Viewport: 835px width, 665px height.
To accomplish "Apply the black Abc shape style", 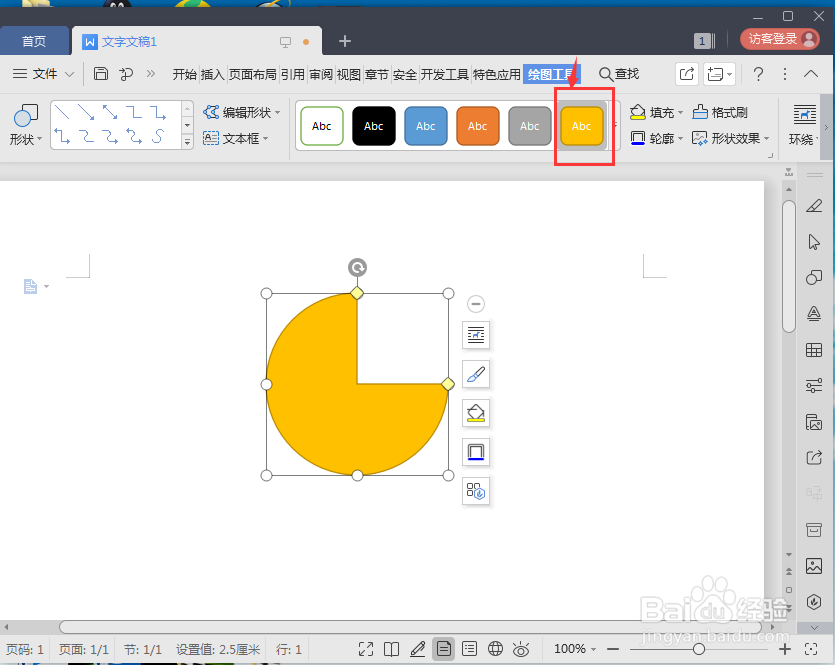I will pos(374,126).
